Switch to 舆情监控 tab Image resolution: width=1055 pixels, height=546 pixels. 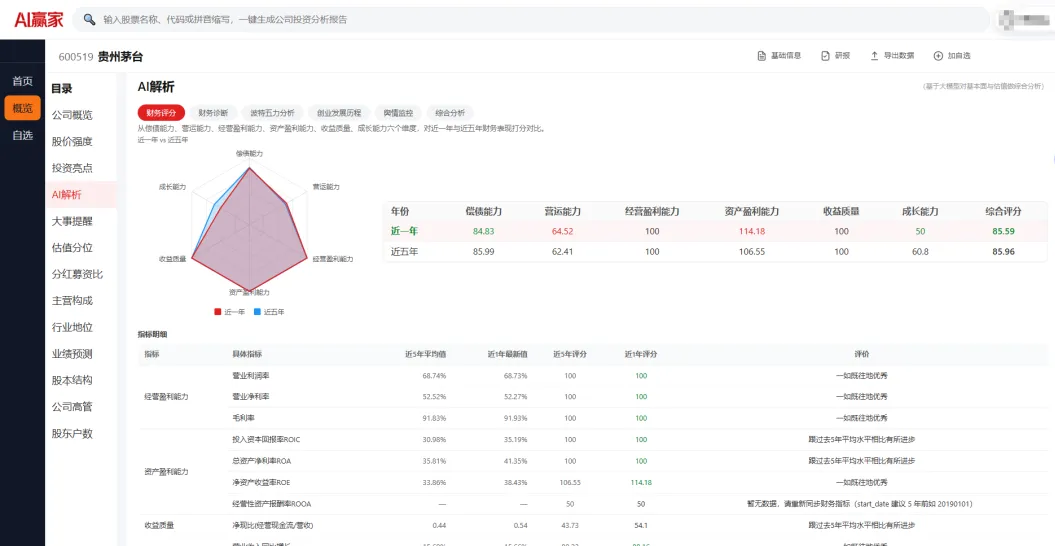point(398,113)
